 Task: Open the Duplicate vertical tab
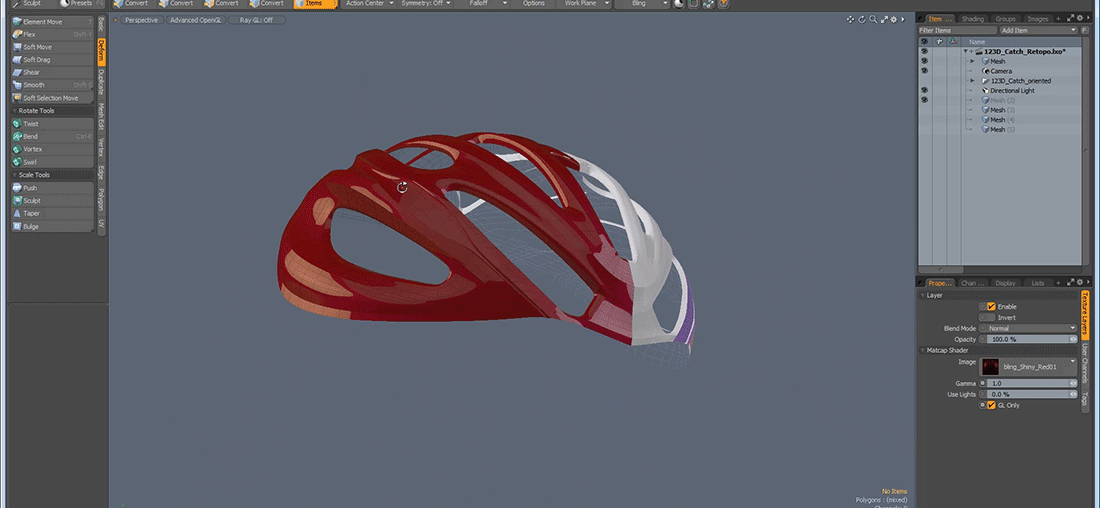(x=101, y=81)
